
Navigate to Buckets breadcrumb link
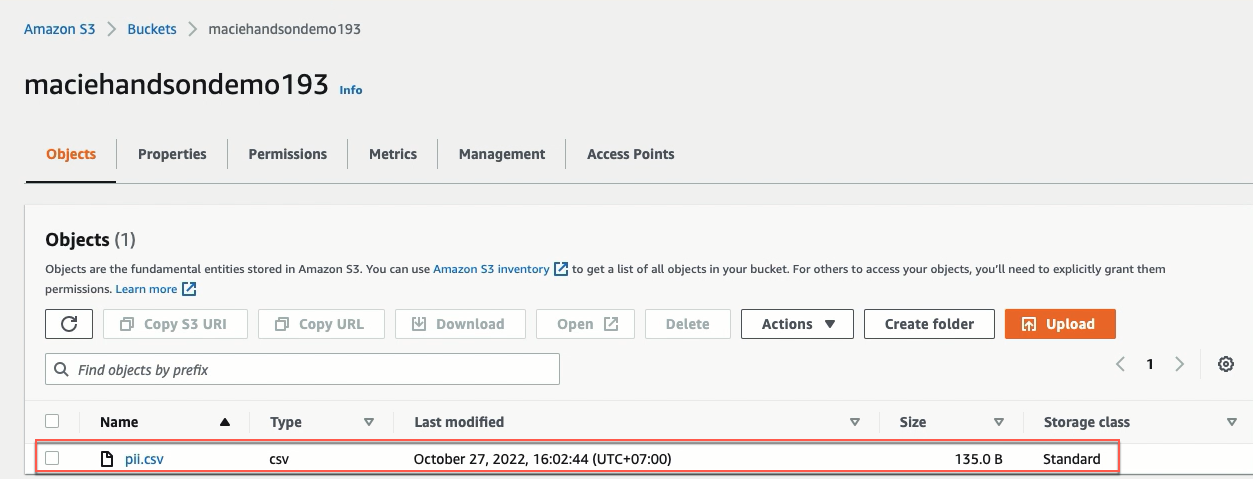click(152, 29)
